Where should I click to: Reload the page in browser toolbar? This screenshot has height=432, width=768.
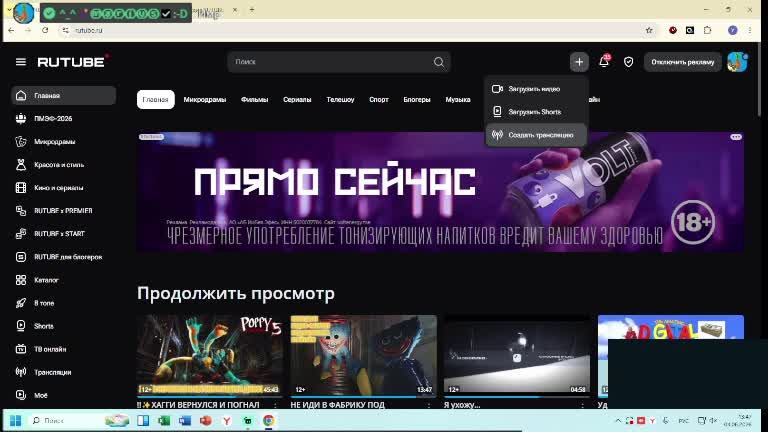(45, 30)
